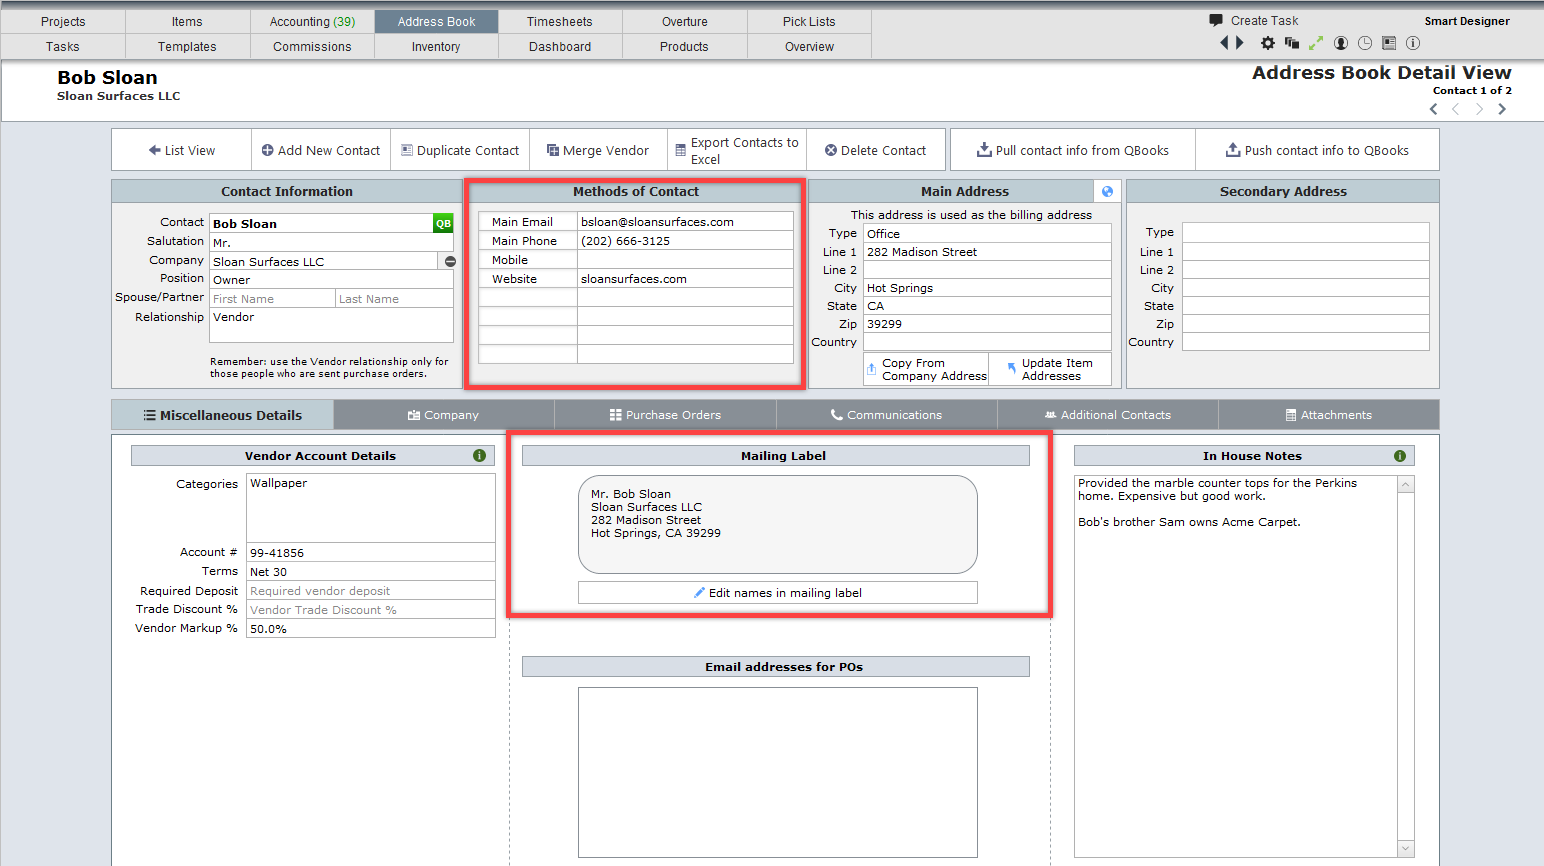Click Add New Contact
The width and height of the screenshot is (1544, 866).
click(x=321, y=150)
